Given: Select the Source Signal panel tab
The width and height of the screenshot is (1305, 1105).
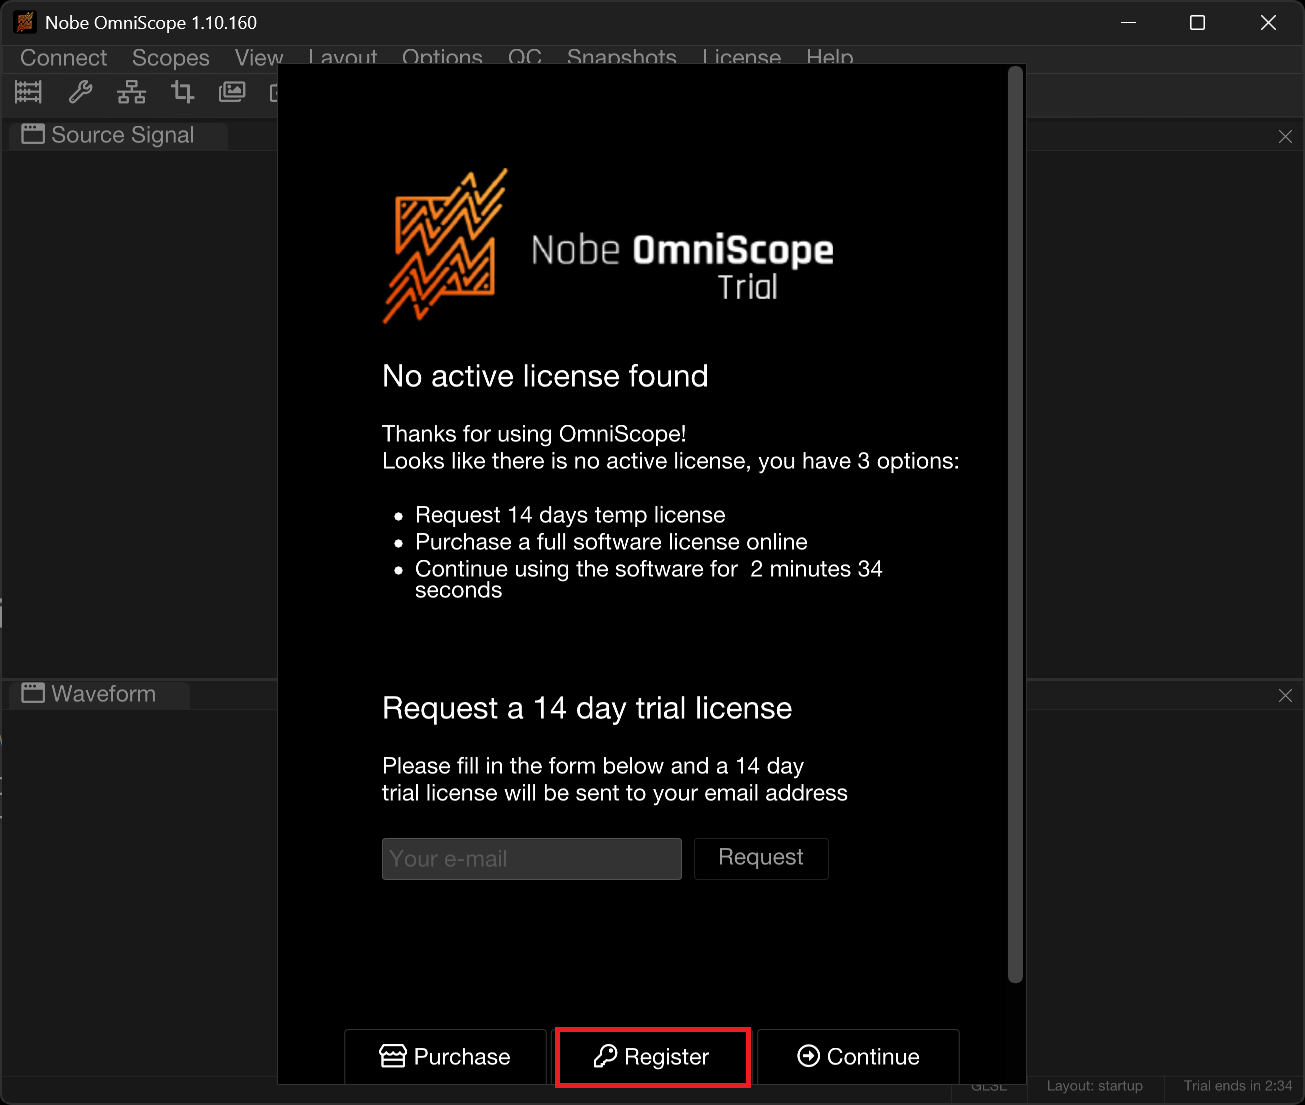Looking at the screenshot, I should [x=118, y=135].
